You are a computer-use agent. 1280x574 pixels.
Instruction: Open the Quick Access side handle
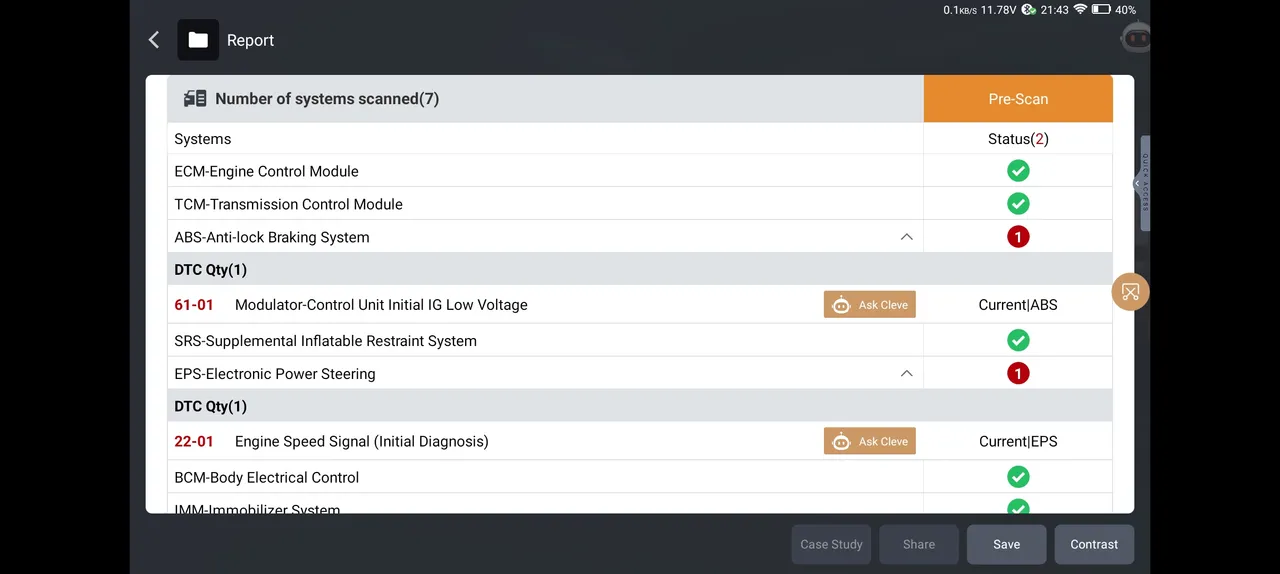1144,183
